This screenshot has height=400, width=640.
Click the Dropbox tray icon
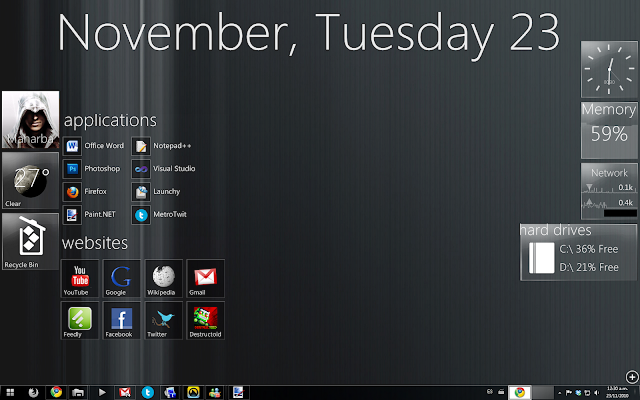click(578, 393)
